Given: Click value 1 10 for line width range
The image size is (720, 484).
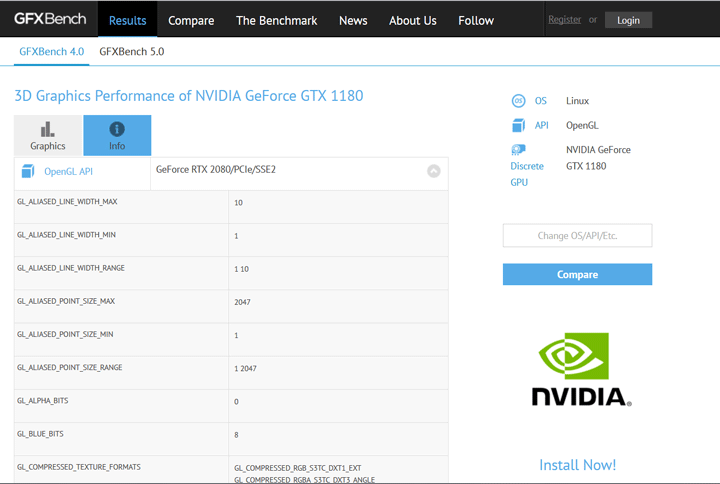Looking at the screenshot, I should click(x=242, y=269).
